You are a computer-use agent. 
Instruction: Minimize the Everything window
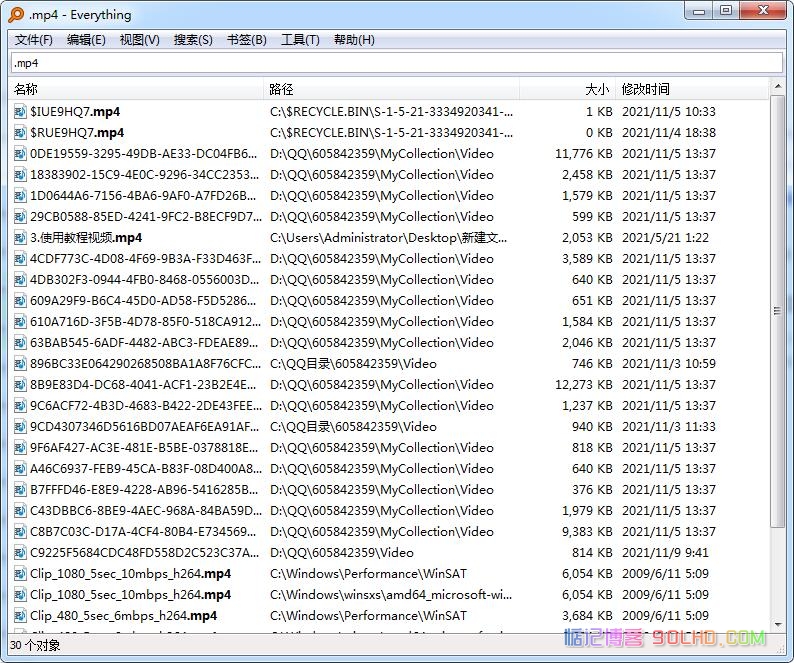point(699,10)
